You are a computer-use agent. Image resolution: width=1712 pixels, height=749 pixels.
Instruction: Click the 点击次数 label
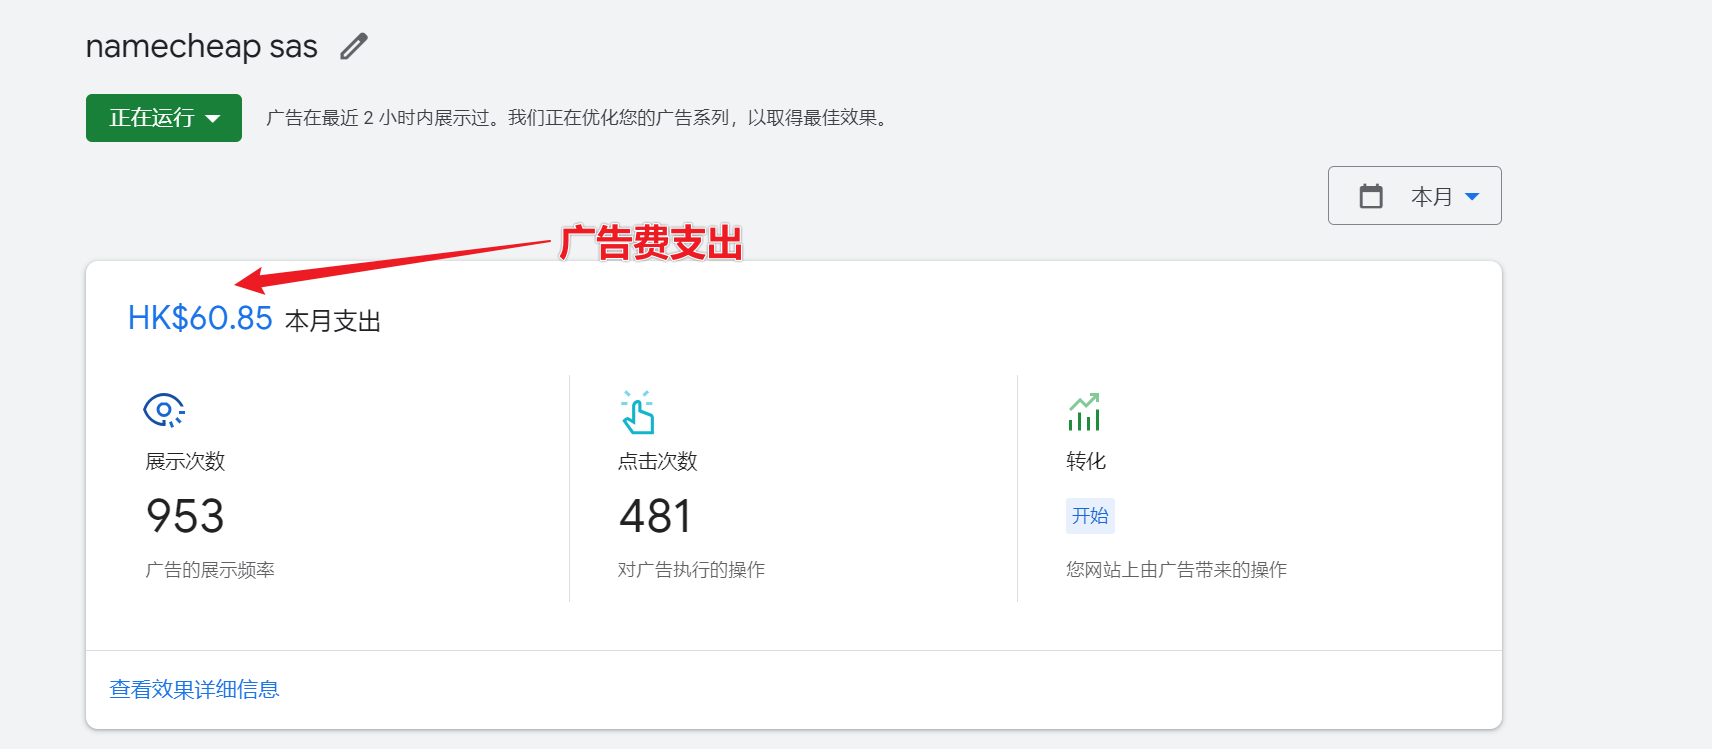point(658,461)
